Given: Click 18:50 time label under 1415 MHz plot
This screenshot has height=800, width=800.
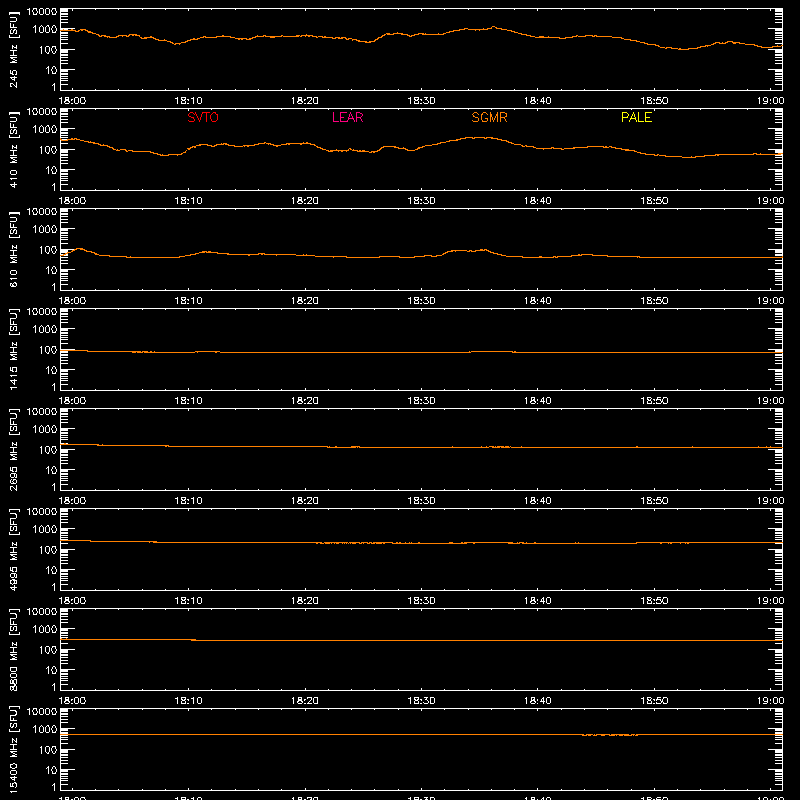Looking at the screenshot, I should 654,401.
